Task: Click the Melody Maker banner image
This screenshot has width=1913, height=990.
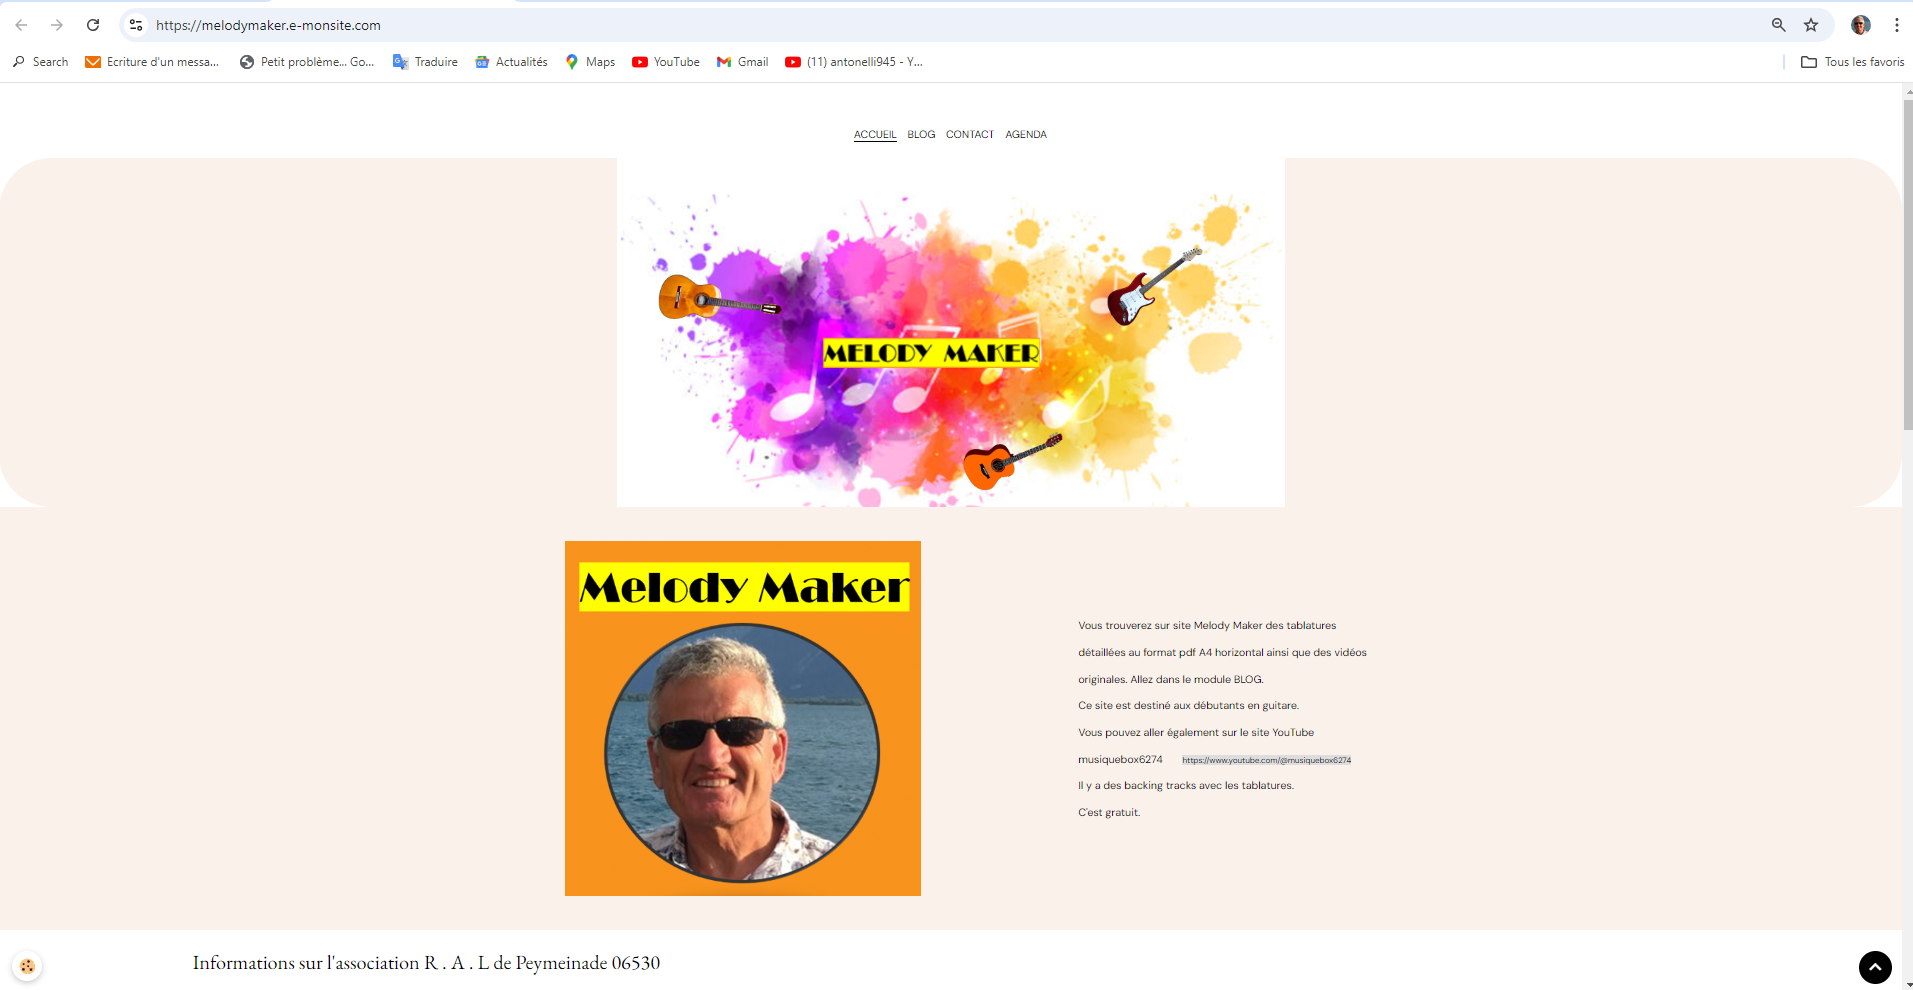Action: [951, 332]
